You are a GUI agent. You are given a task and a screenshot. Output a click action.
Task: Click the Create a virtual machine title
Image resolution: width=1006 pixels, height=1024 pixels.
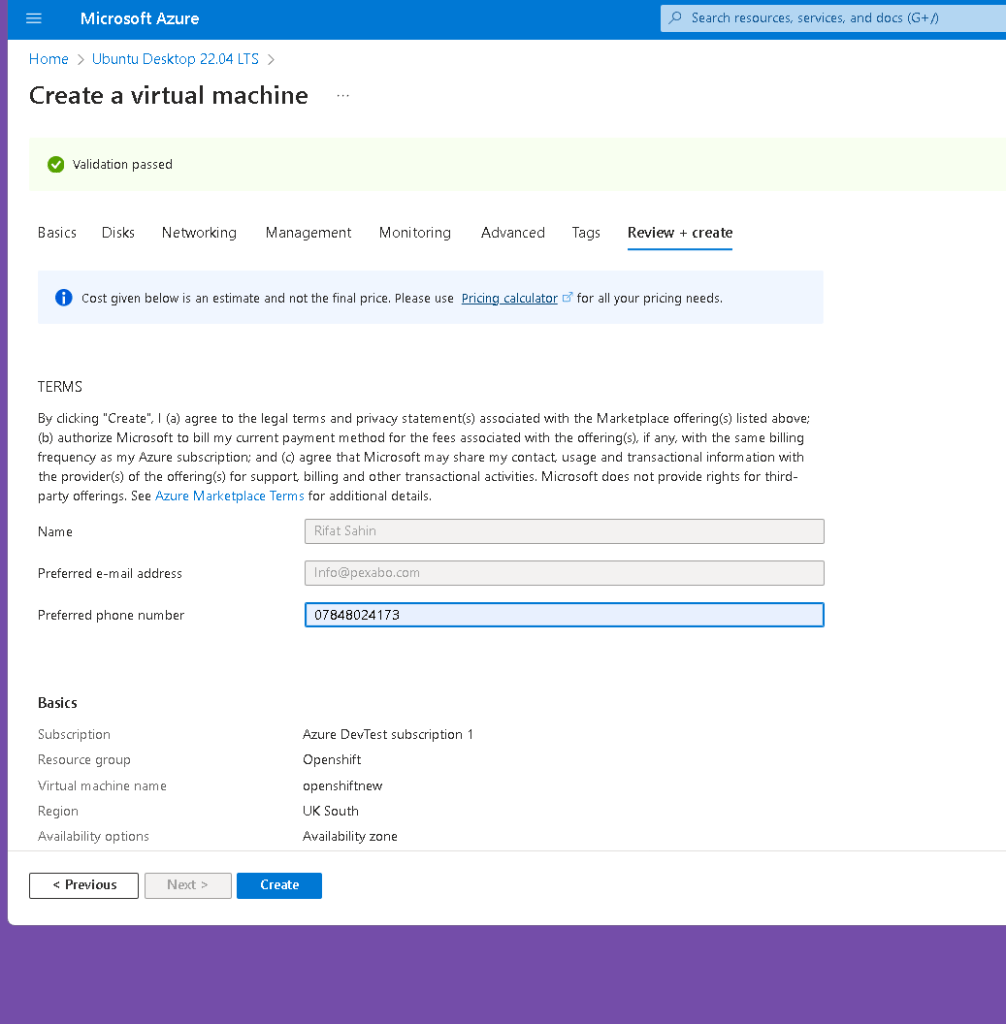click(x=169, y=95)
